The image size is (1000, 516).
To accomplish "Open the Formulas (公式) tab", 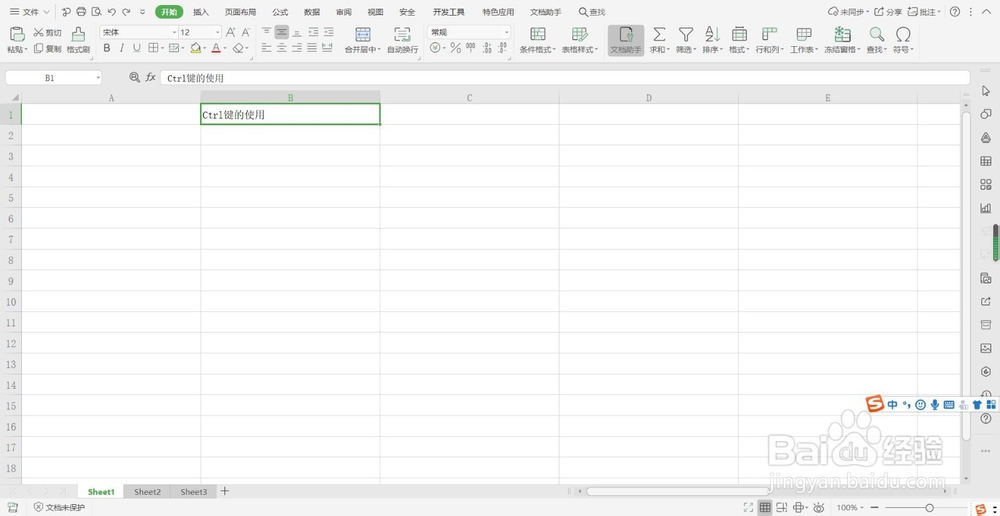I will (280, 11).
